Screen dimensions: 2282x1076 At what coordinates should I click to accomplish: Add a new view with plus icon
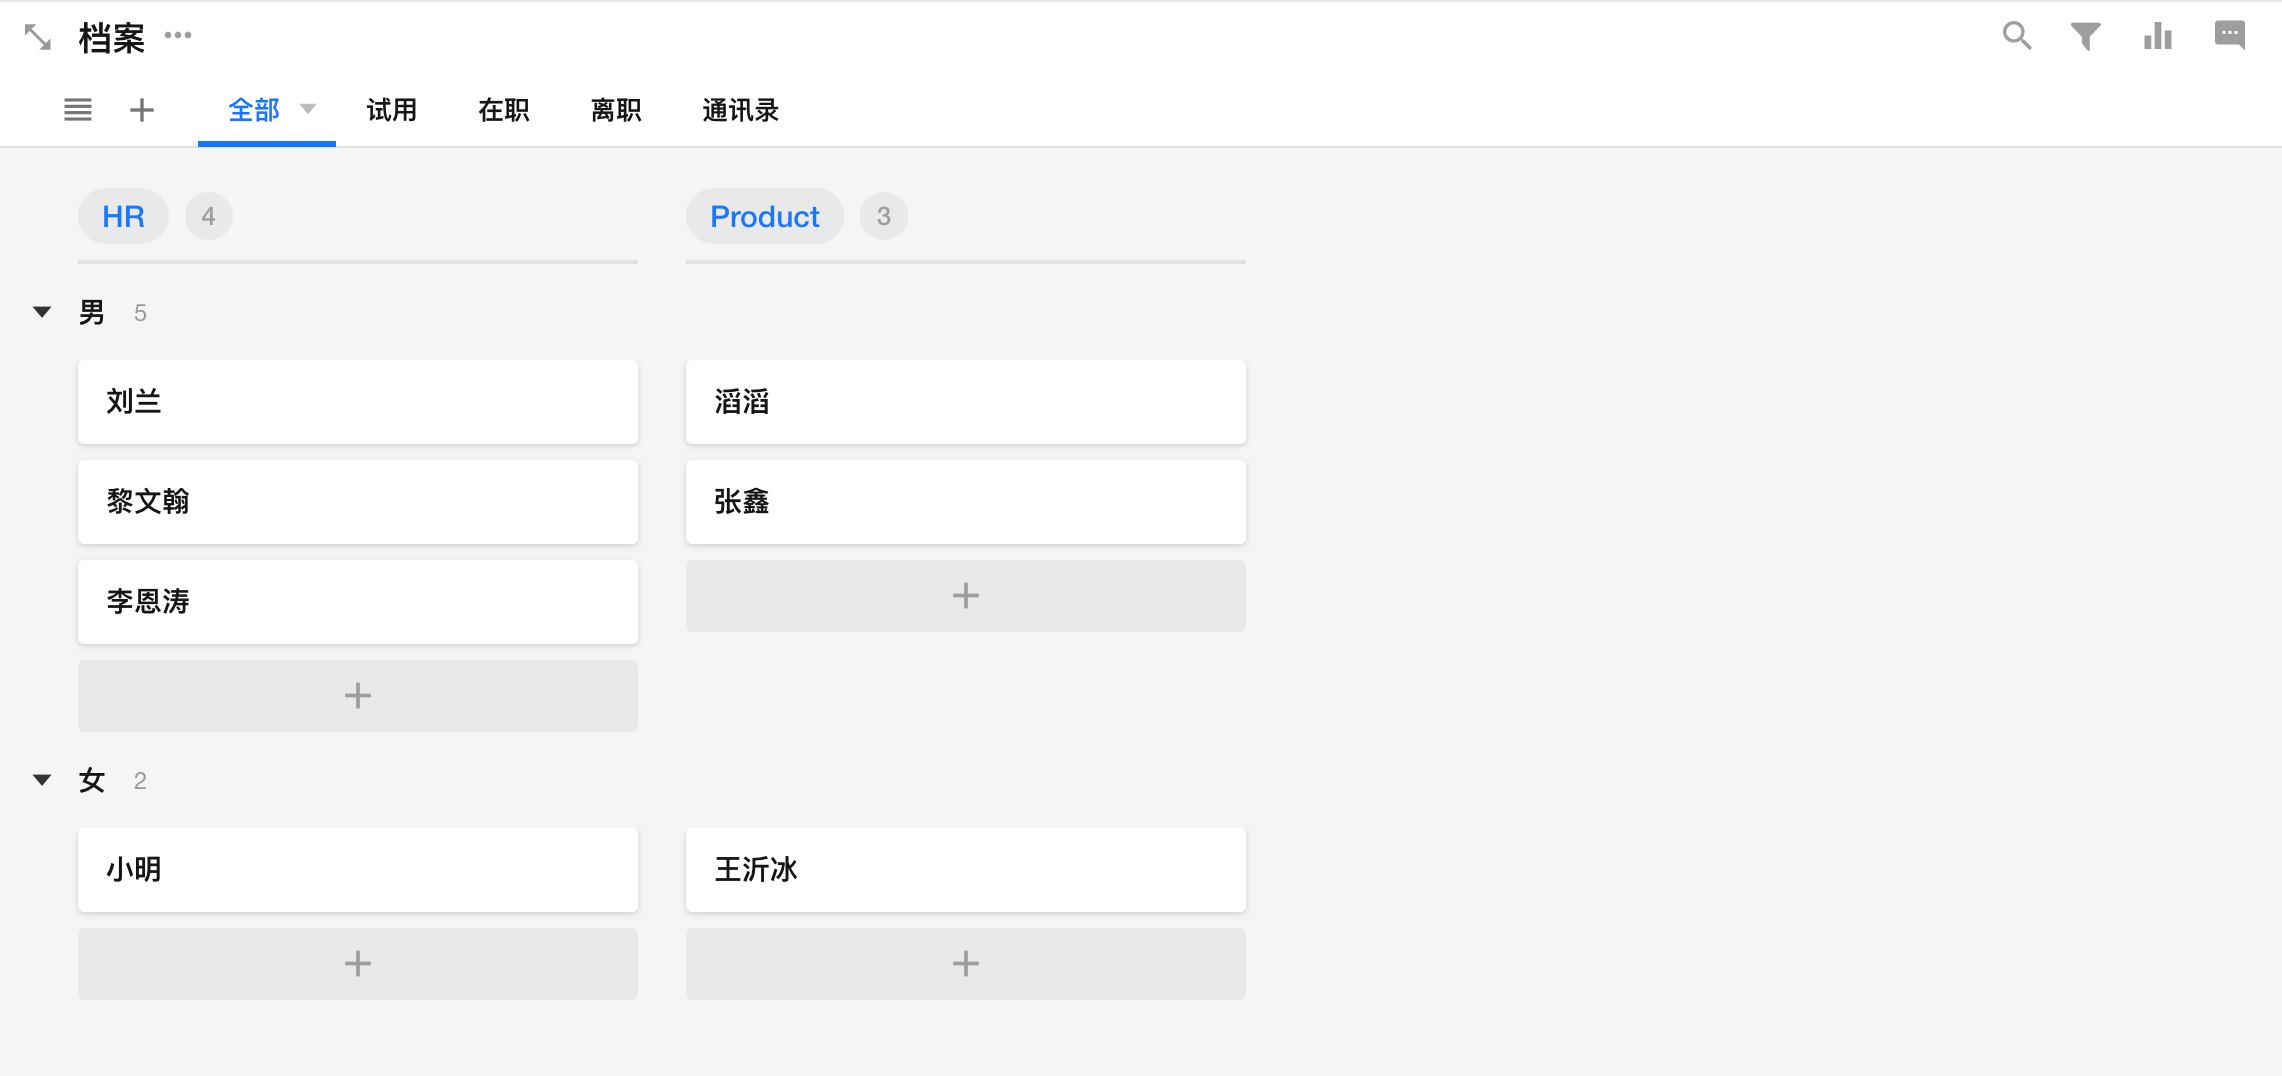(142, 110)
